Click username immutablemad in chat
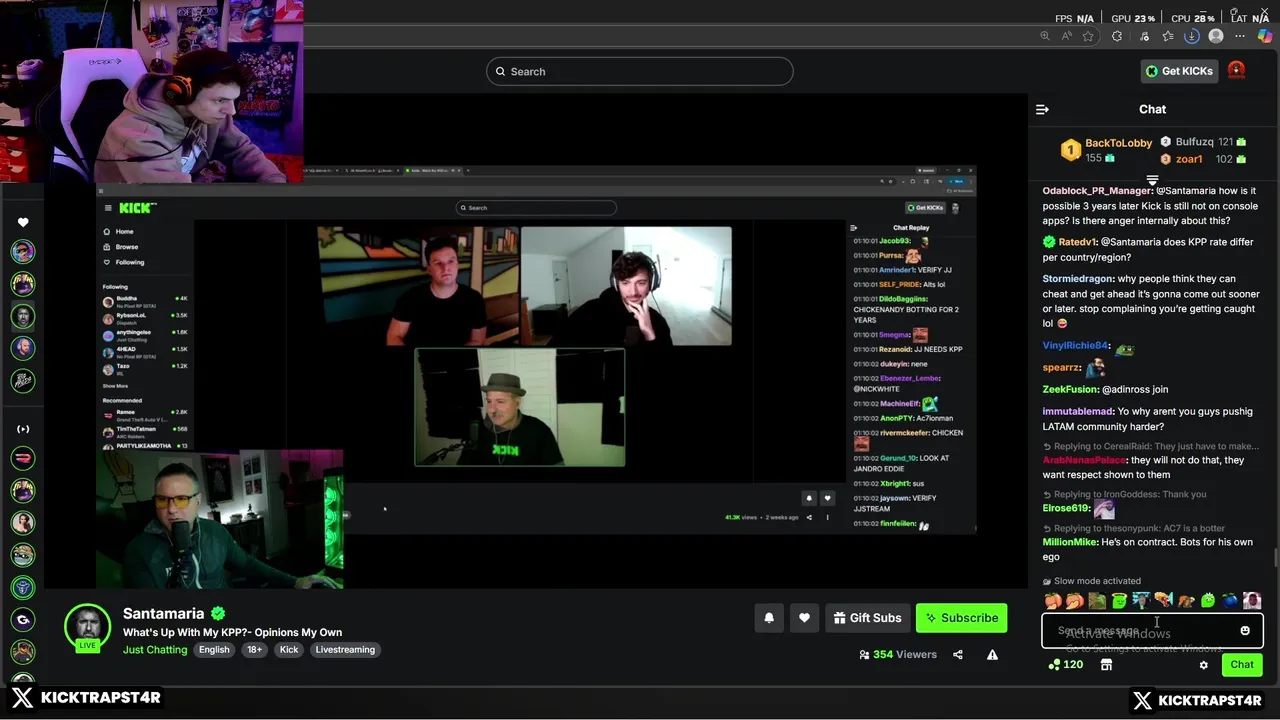Image resolution: width=1280 pixels, height=720 pixels. pos(1078,412)
